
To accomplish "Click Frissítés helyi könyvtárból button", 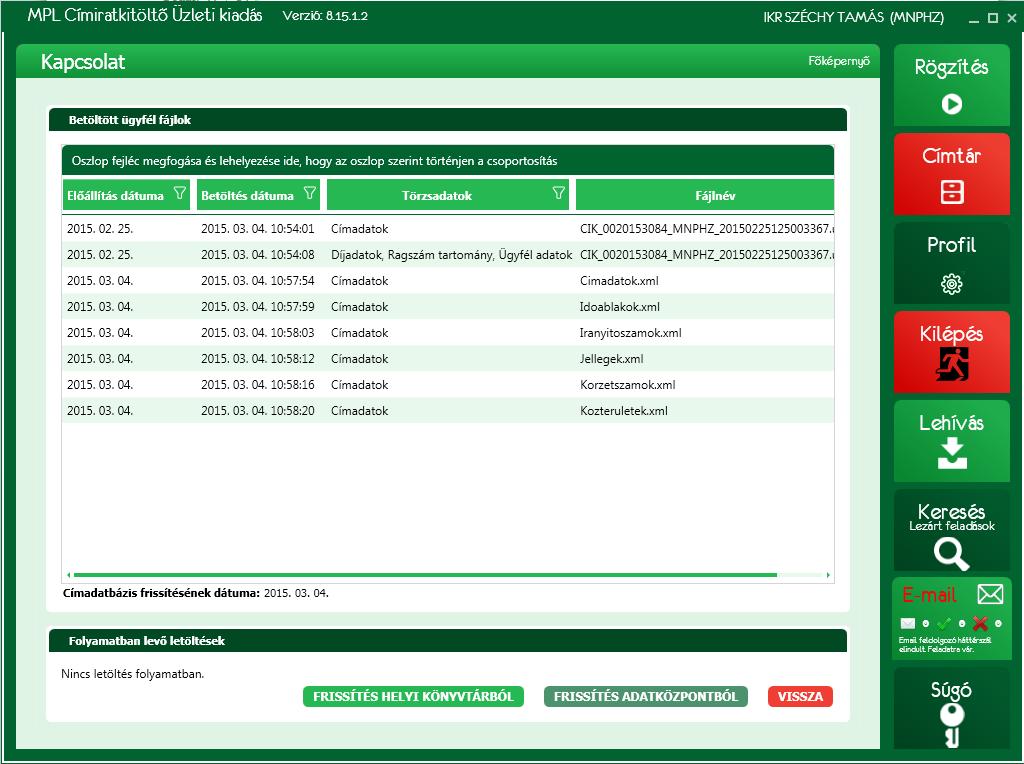I will pyautogui.click(x=413, y=697).
